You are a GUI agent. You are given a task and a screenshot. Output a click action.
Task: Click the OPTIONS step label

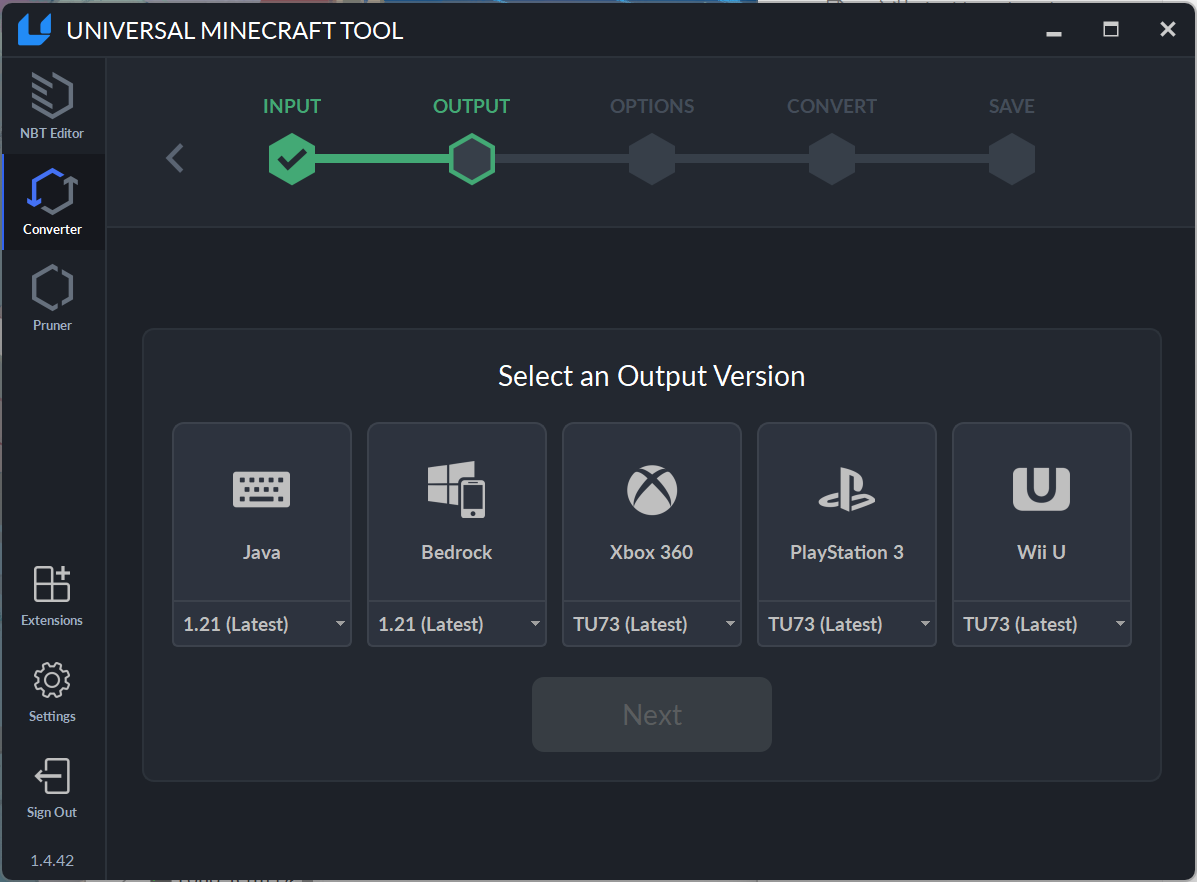[652, 106]
